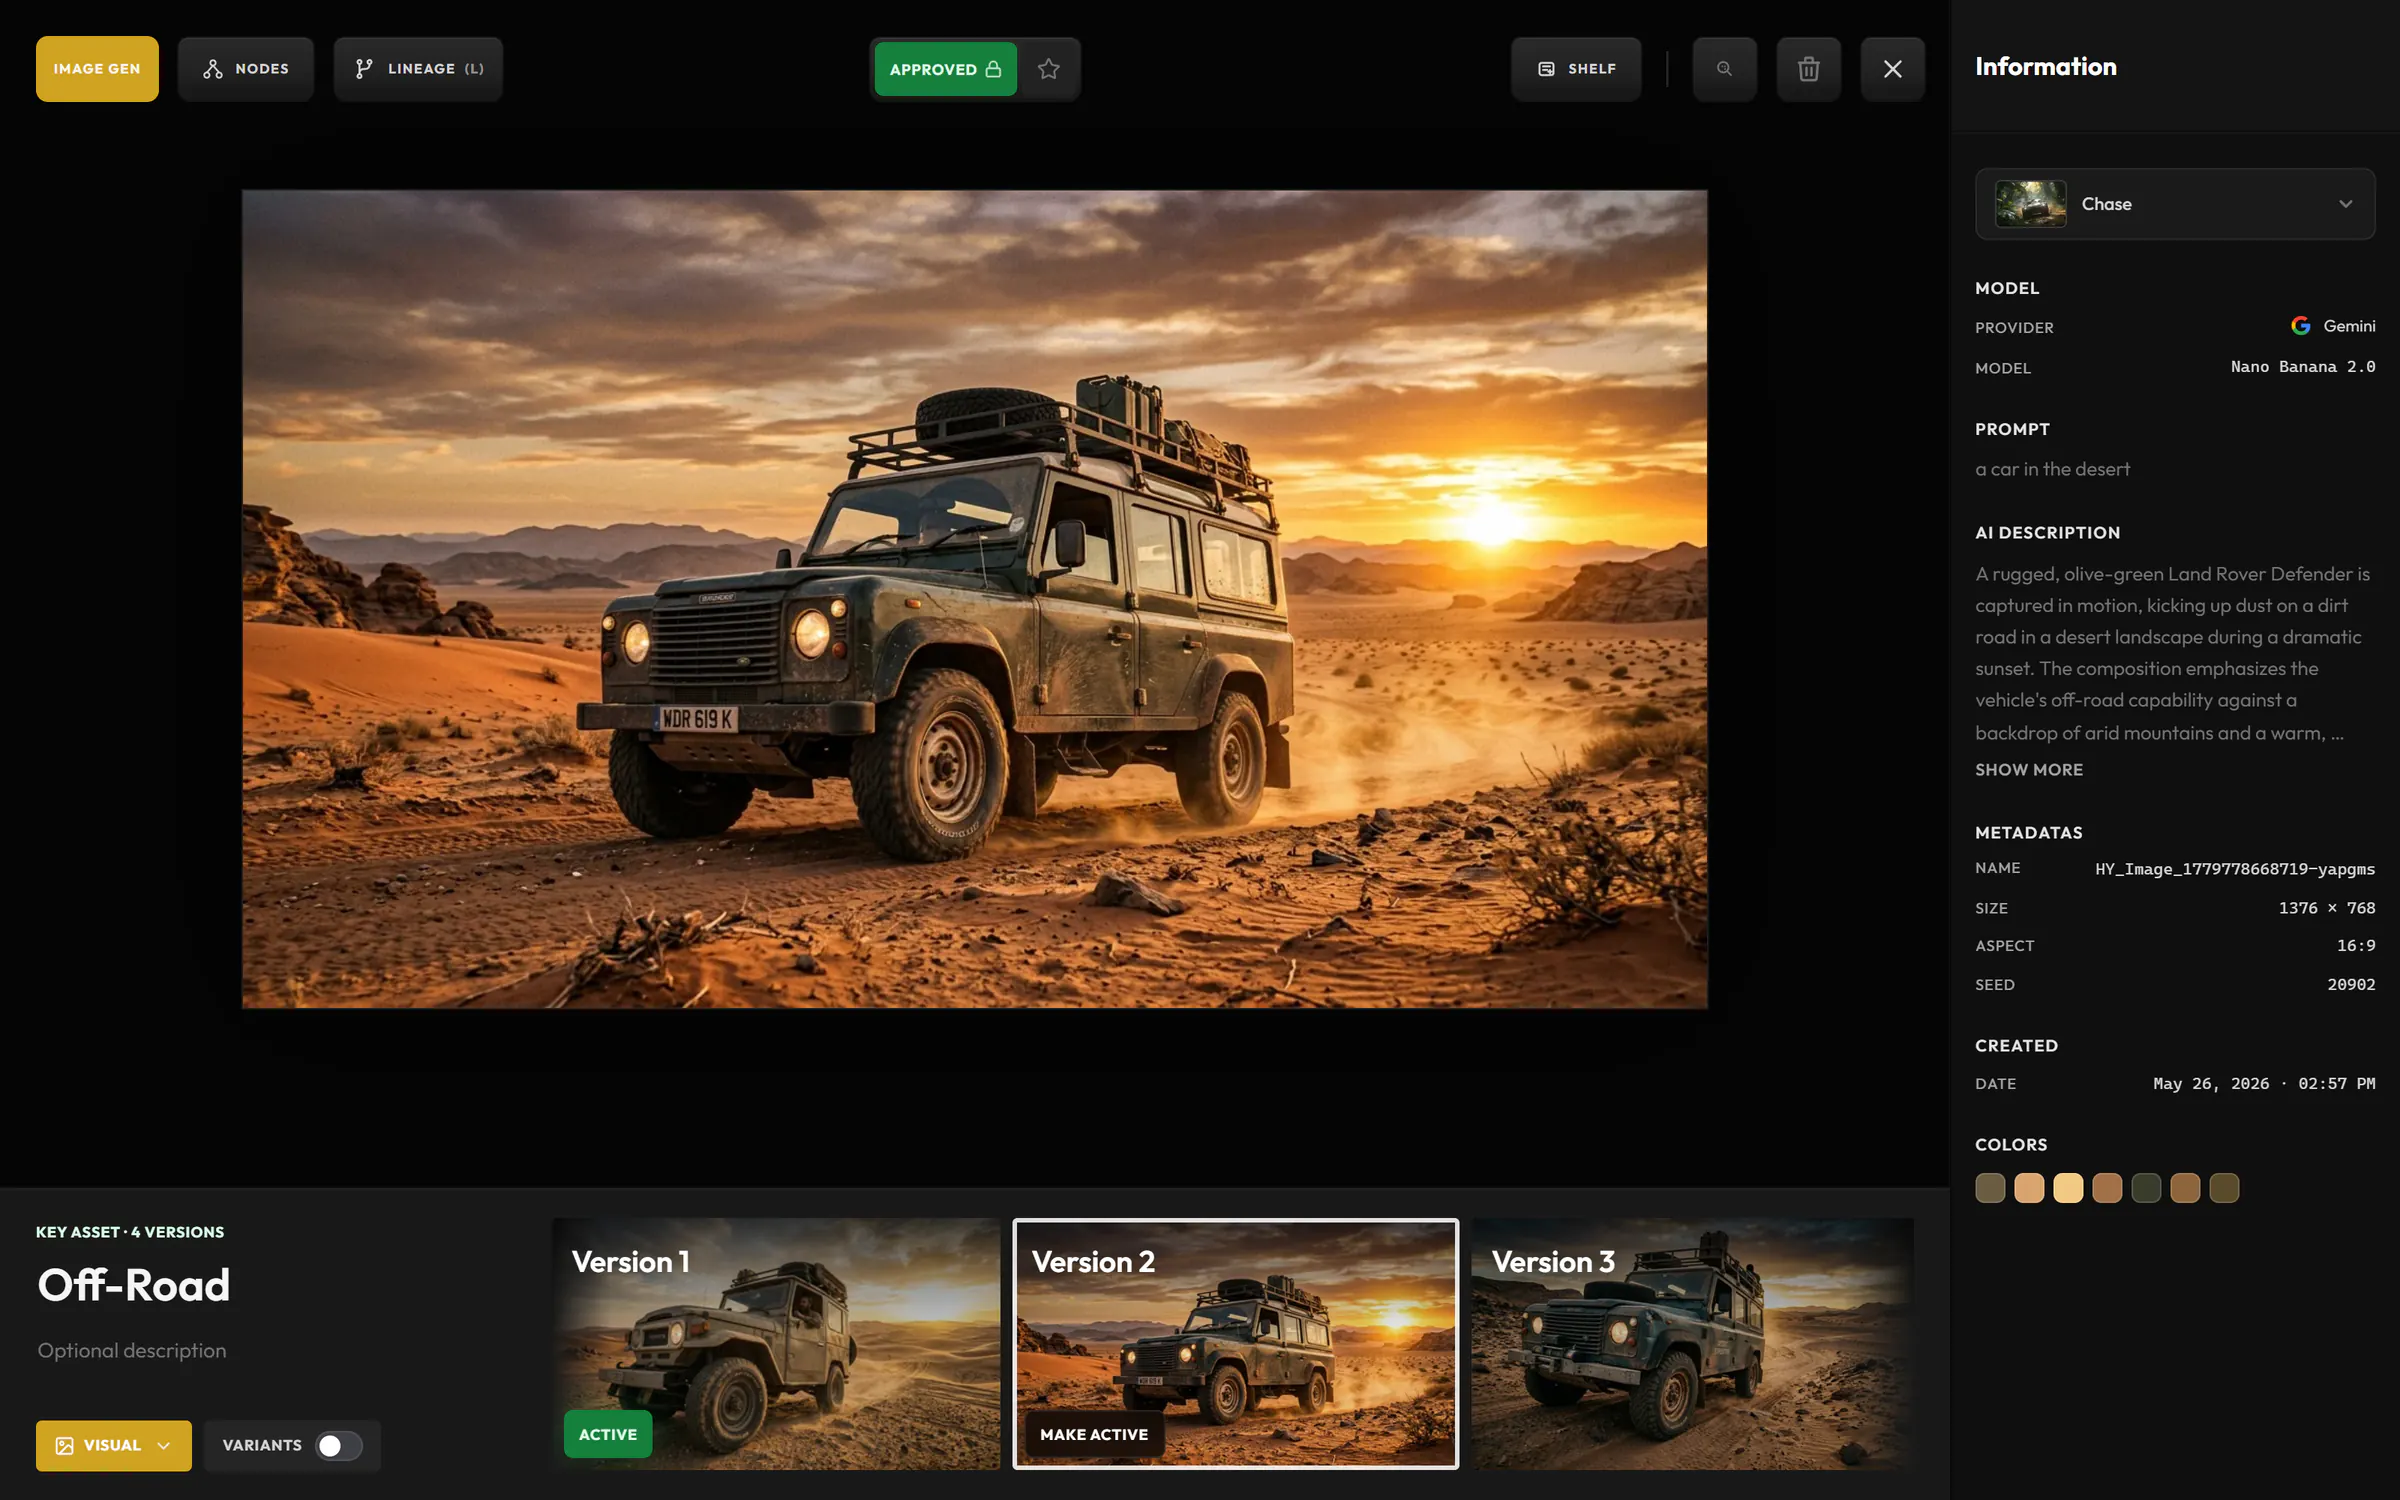Screen dimensions: 2400x1500
Task: Click the magnifier search icon
Action: click(1724, 69)
